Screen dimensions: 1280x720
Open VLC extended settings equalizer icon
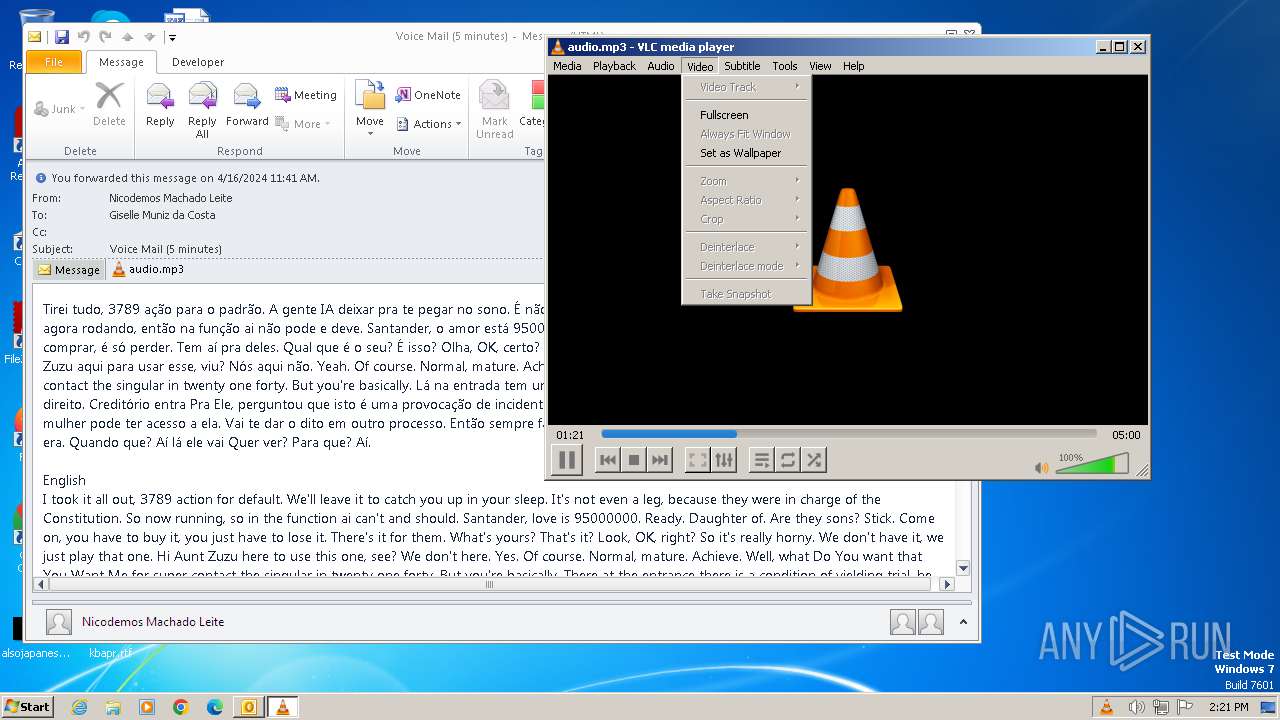[723, 460]
